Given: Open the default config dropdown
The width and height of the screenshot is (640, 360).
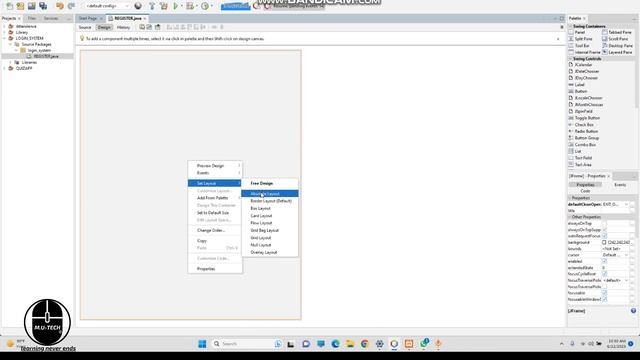Looking at the screenshot, I should 107,6.
